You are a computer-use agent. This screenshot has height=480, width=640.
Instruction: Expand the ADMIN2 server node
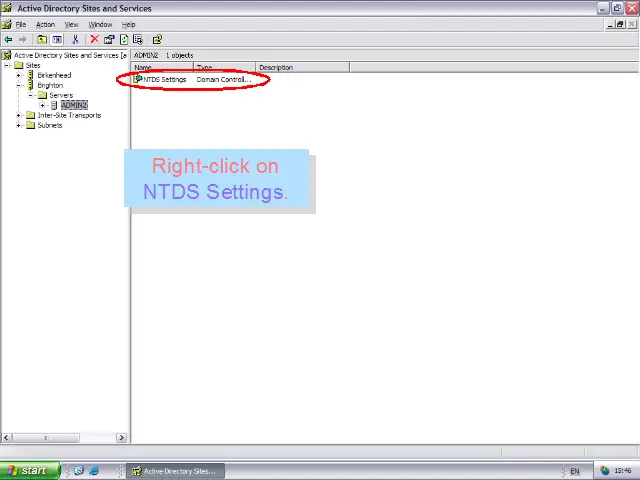click(x=42, y=105)
